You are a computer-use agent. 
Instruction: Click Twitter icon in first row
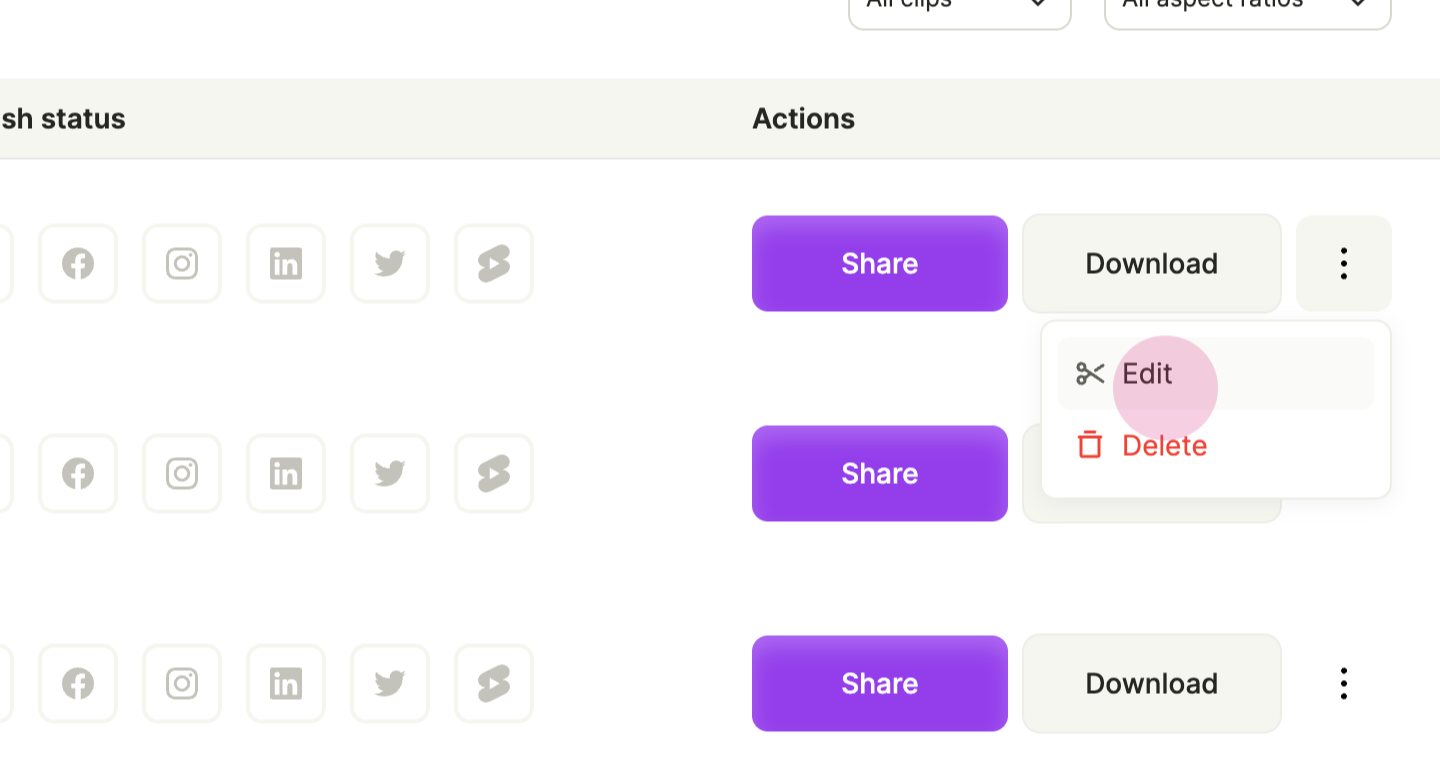(x=390, y=264)
